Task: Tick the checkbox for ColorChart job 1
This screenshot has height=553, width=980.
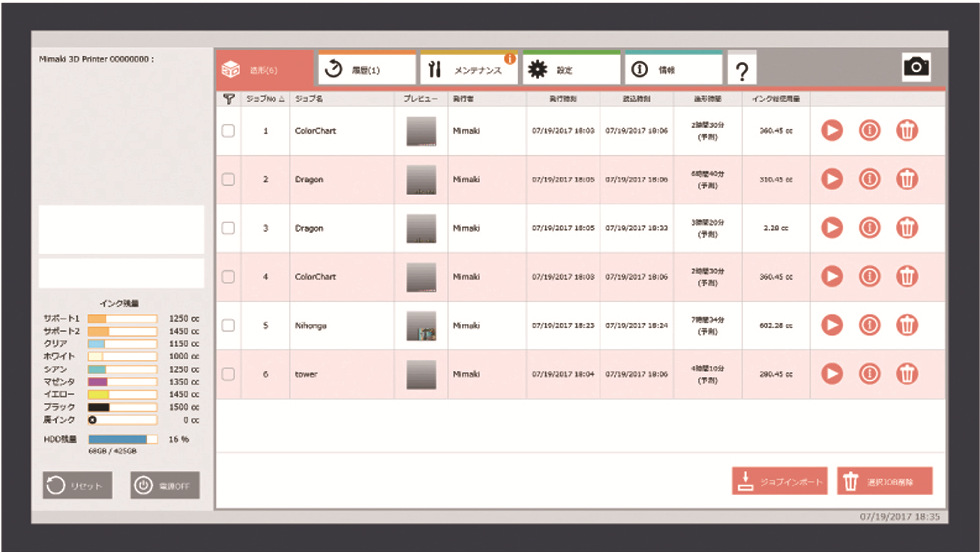Action: pyautogui.click(x=228, y=131)
